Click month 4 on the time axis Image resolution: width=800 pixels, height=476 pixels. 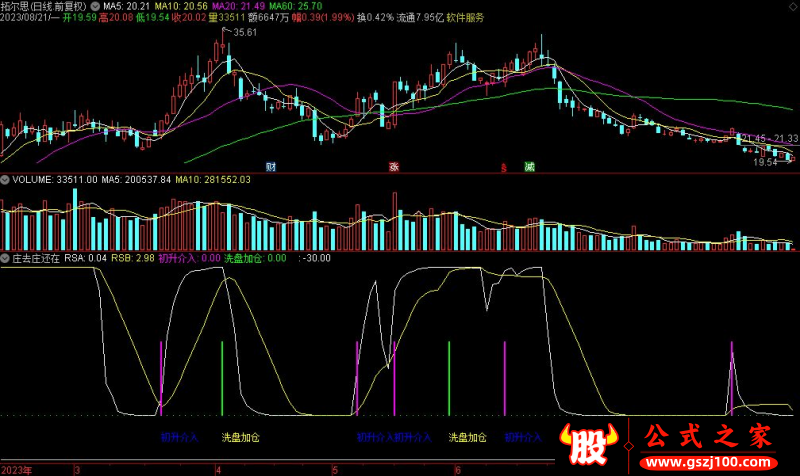[218, 470]
